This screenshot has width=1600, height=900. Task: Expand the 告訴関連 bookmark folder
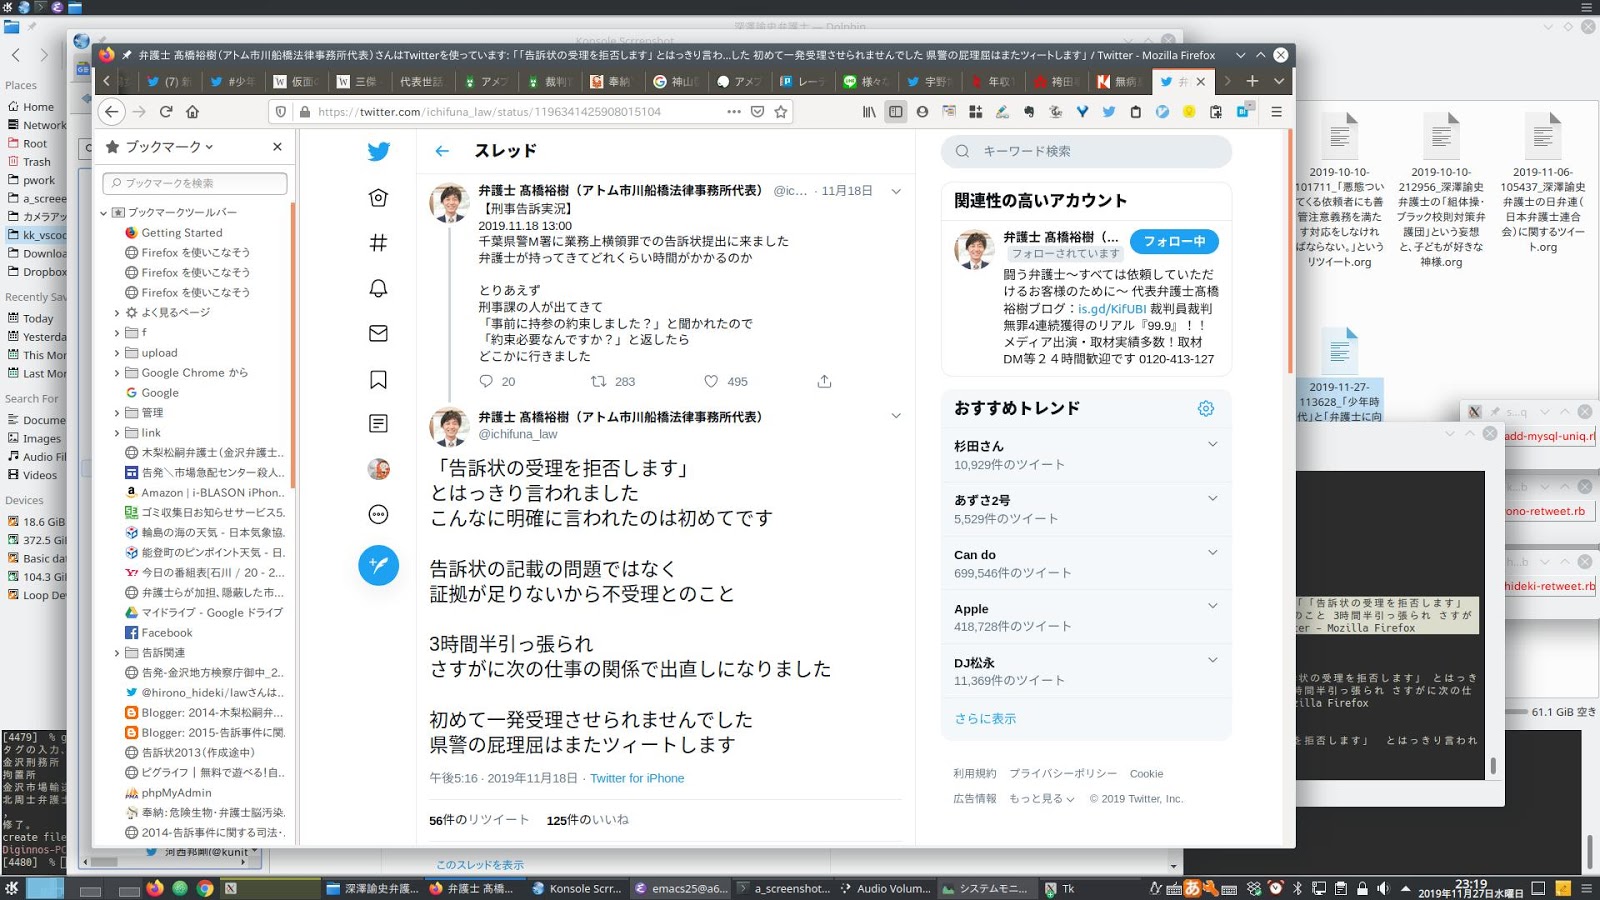coord(117,653)
